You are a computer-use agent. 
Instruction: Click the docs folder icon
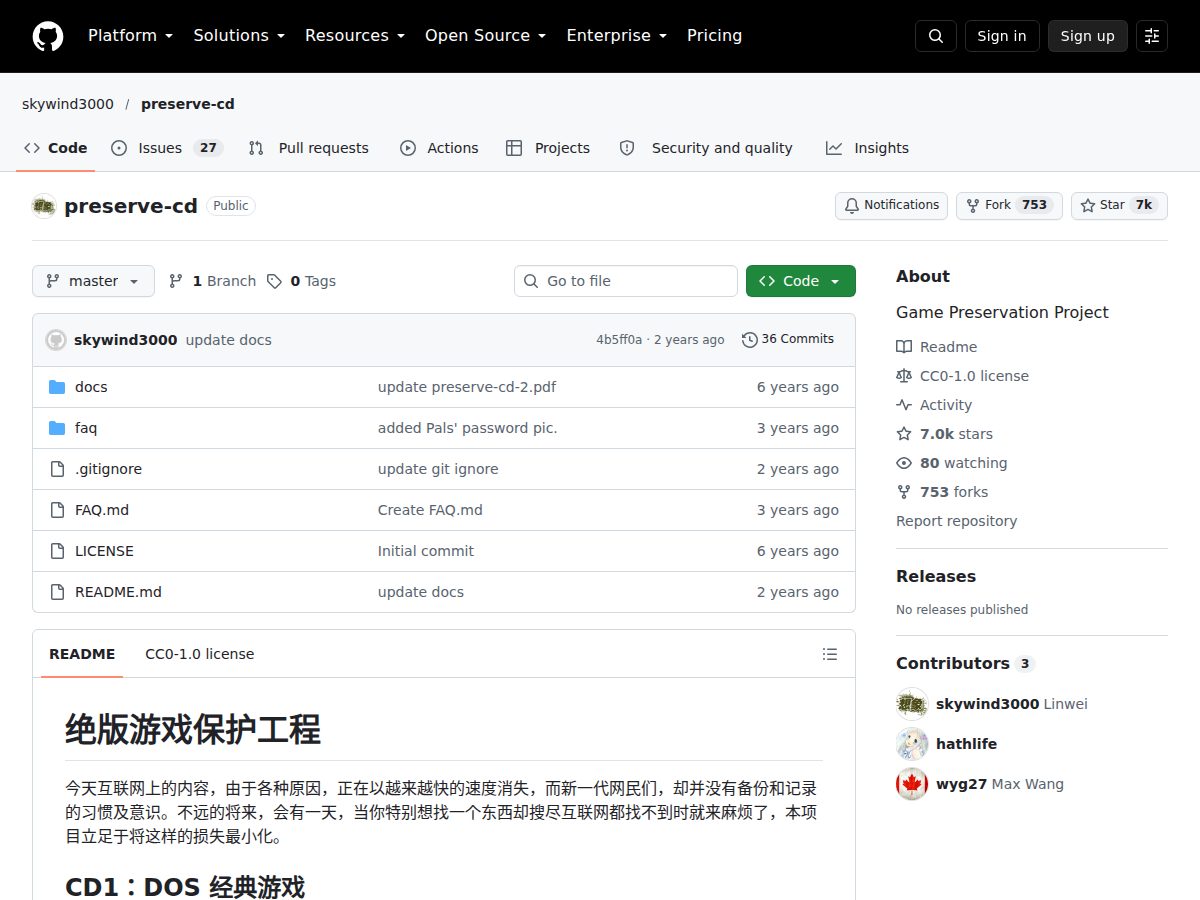coord(57,387)
